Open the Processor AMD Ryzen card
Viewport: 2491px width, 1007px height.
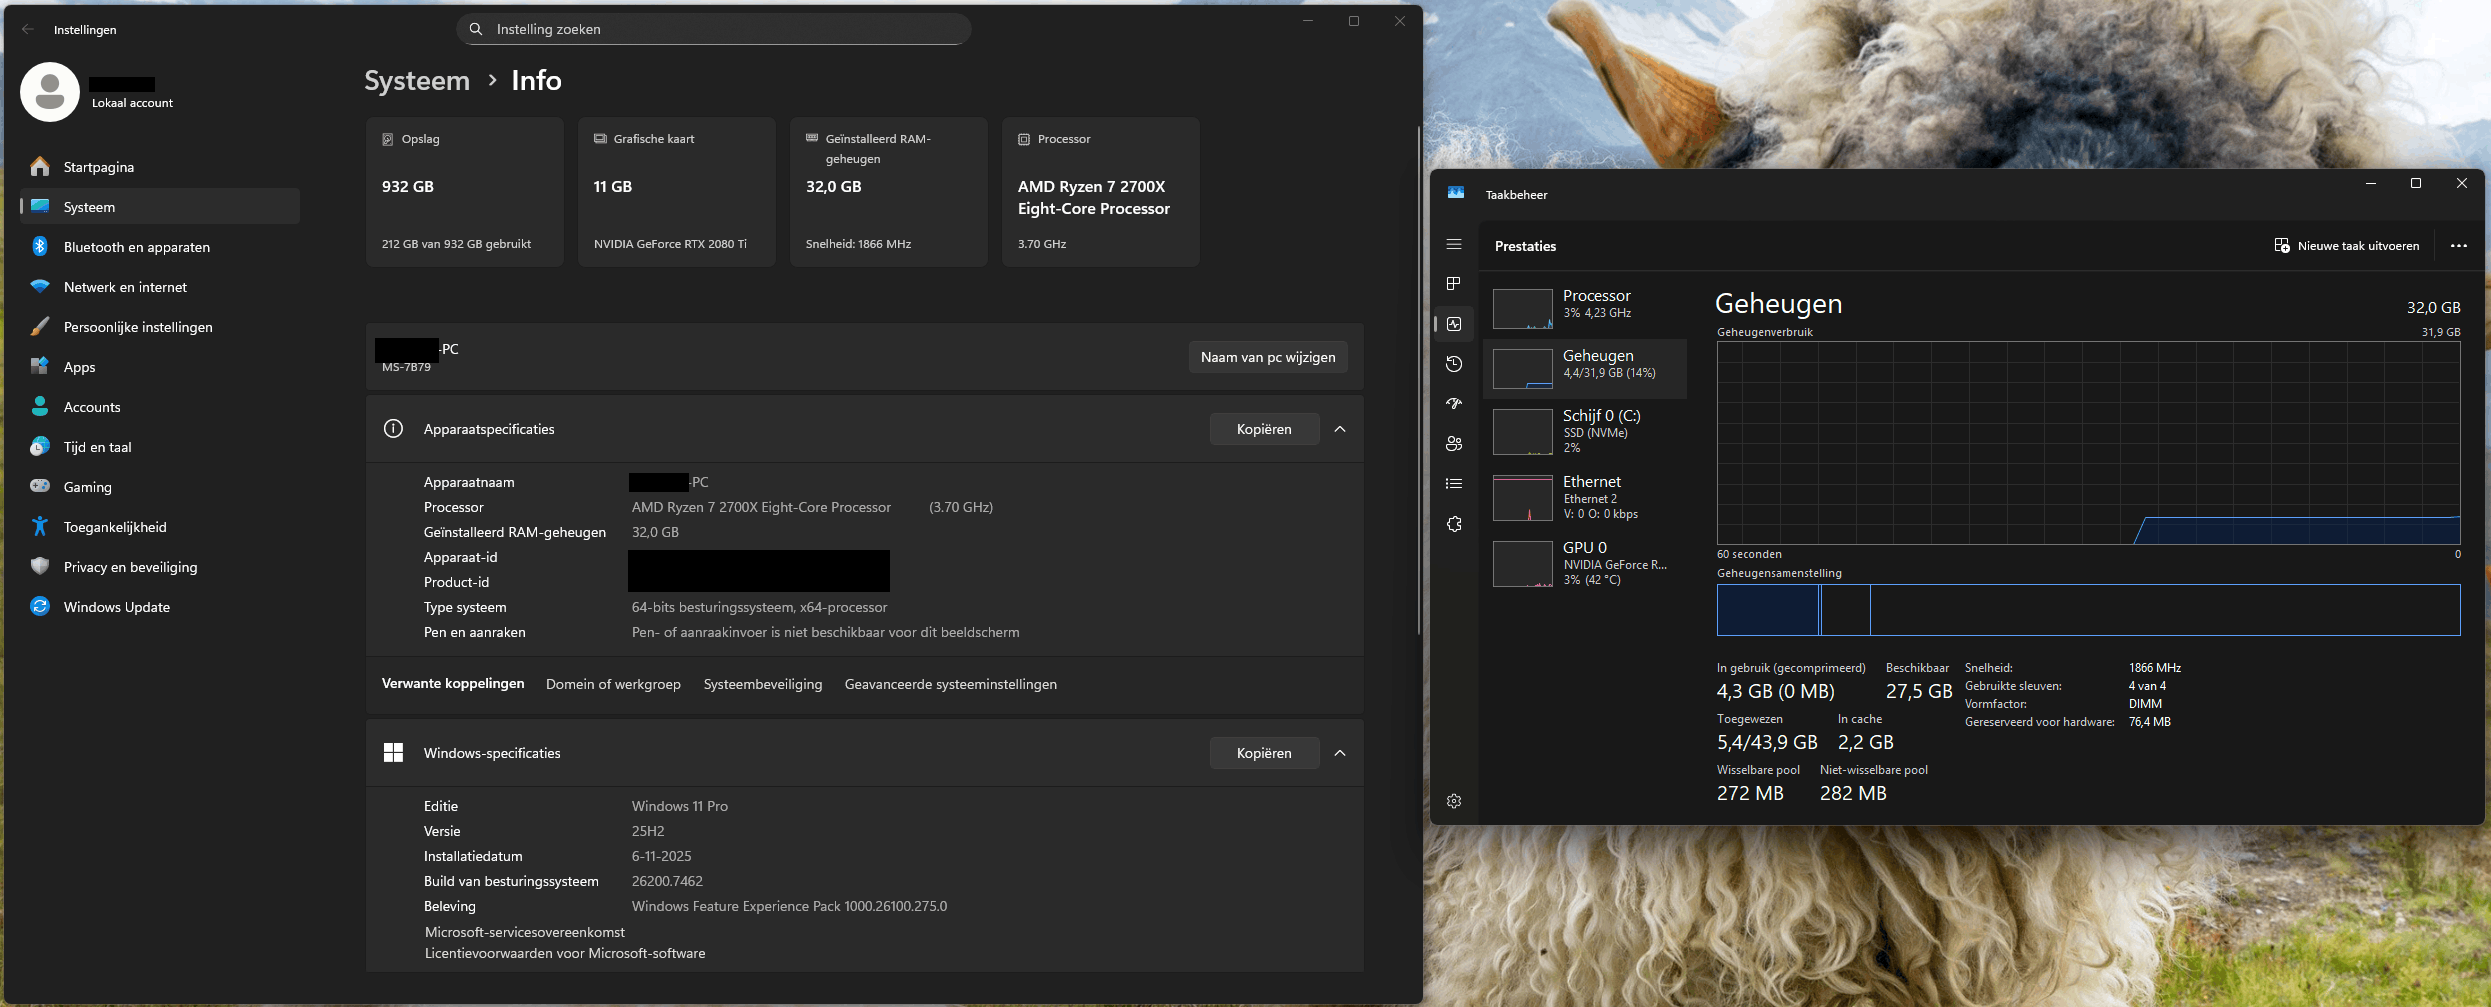pyautogui.click(x=1101, y=192)
